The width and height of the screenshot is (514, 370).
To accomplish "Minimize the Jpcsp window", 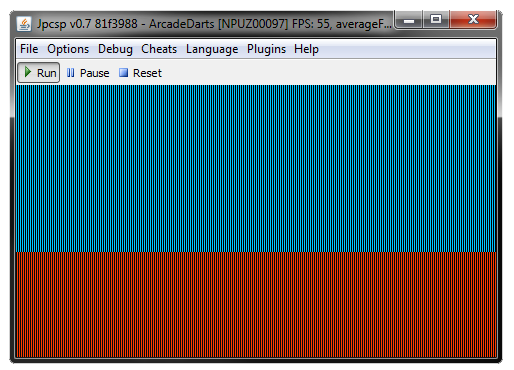I will coord(409,20).
